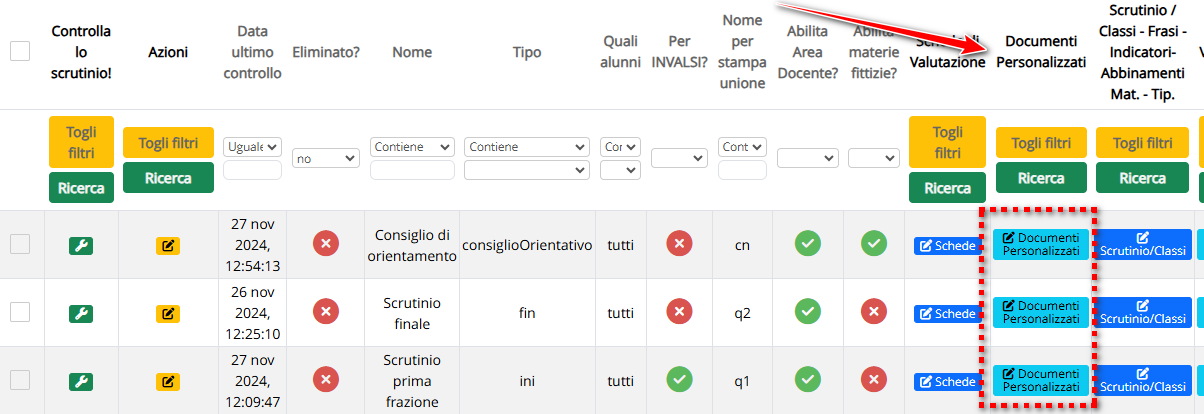Click Togli filtri under Azioni column
The height and width of the screenshot is (414, 1204).
point(168,142)
